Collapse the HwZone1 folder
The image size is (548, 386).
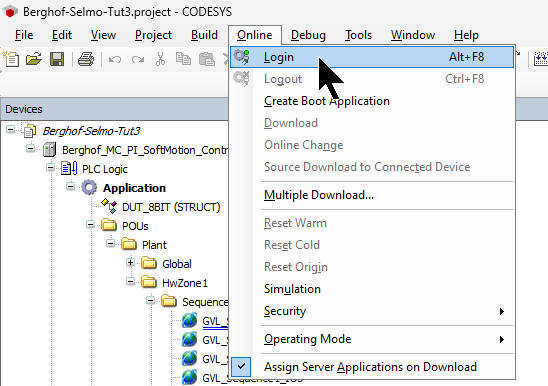[x=130, y=281]
